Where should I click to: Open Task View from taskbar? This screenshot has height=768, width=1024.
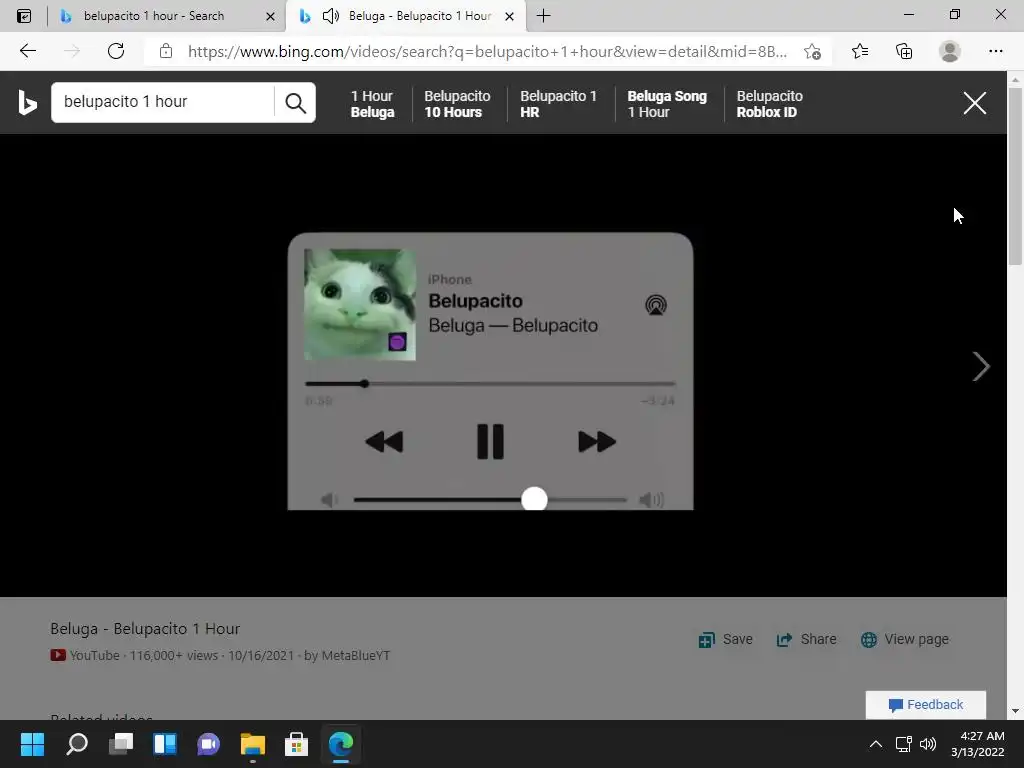click(x=120, y=744)
